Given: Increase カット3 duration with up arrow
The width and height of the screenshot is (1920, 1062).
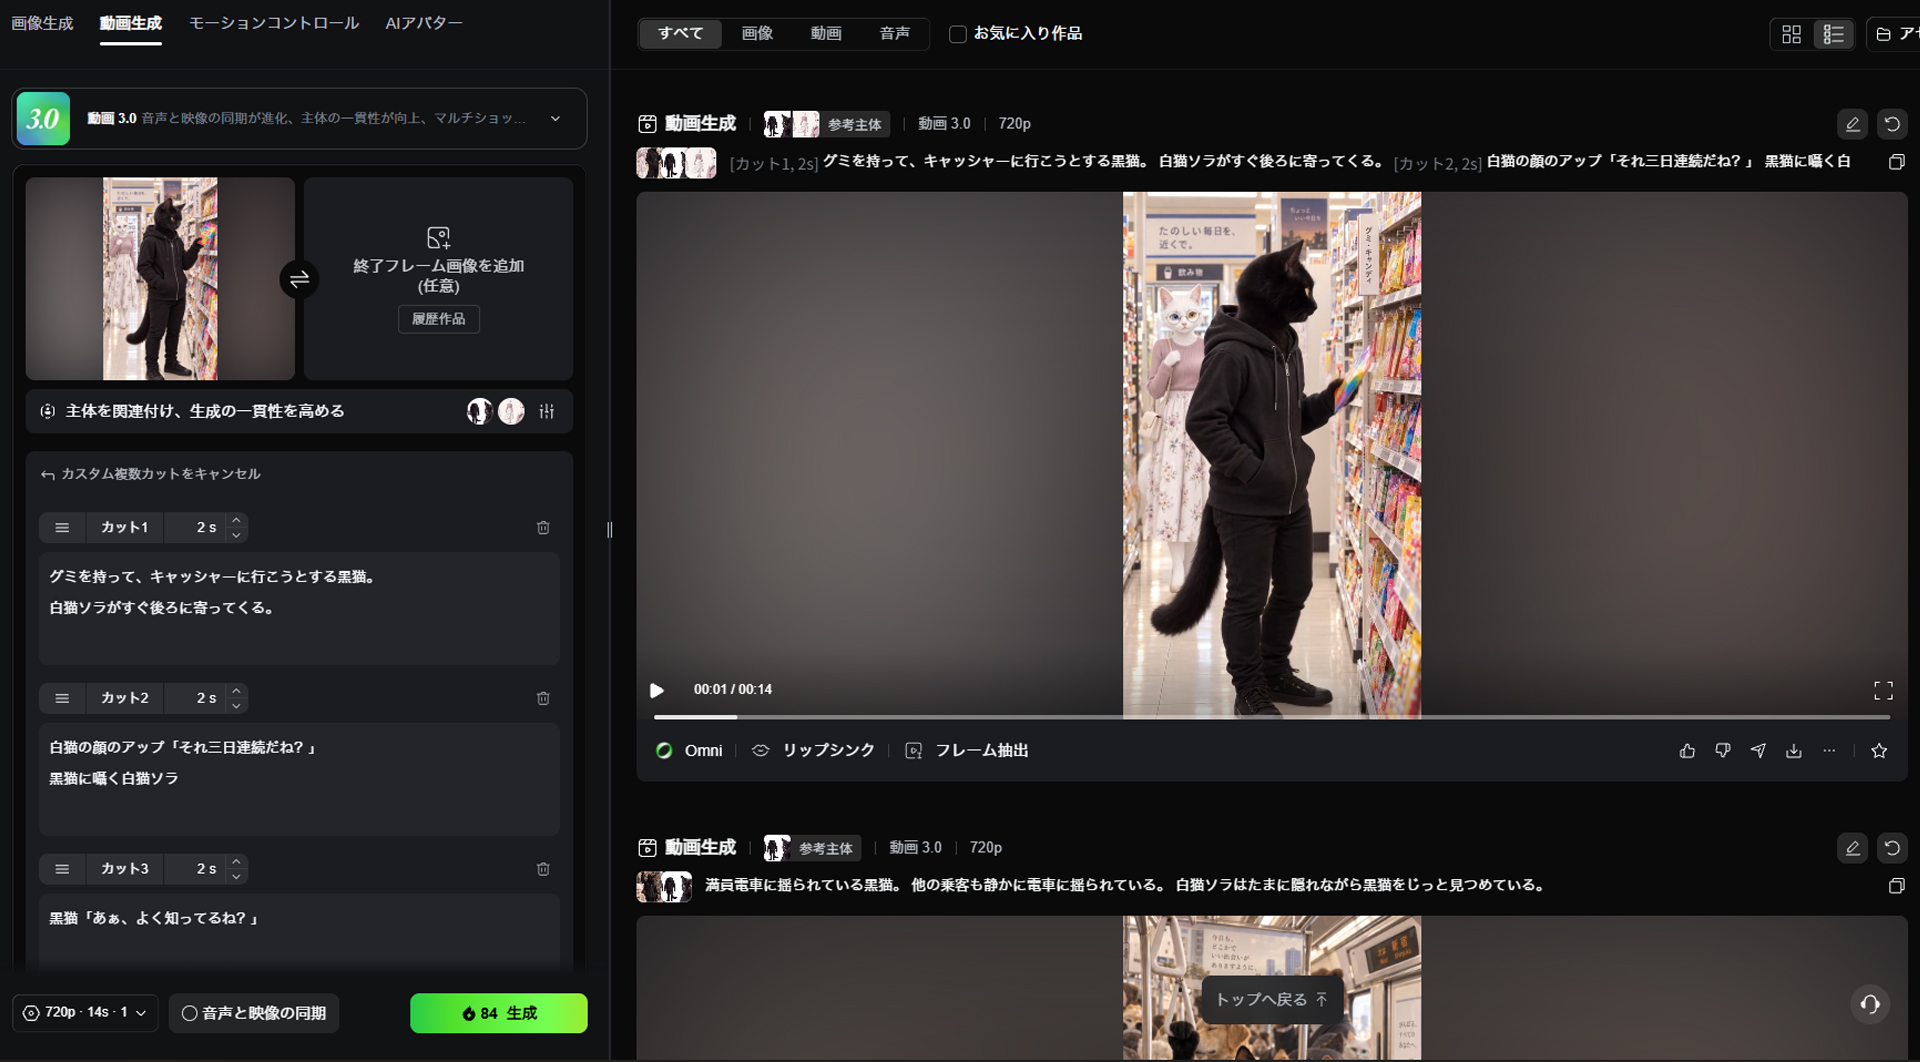Looking at the screenshot, I should 236,861.
